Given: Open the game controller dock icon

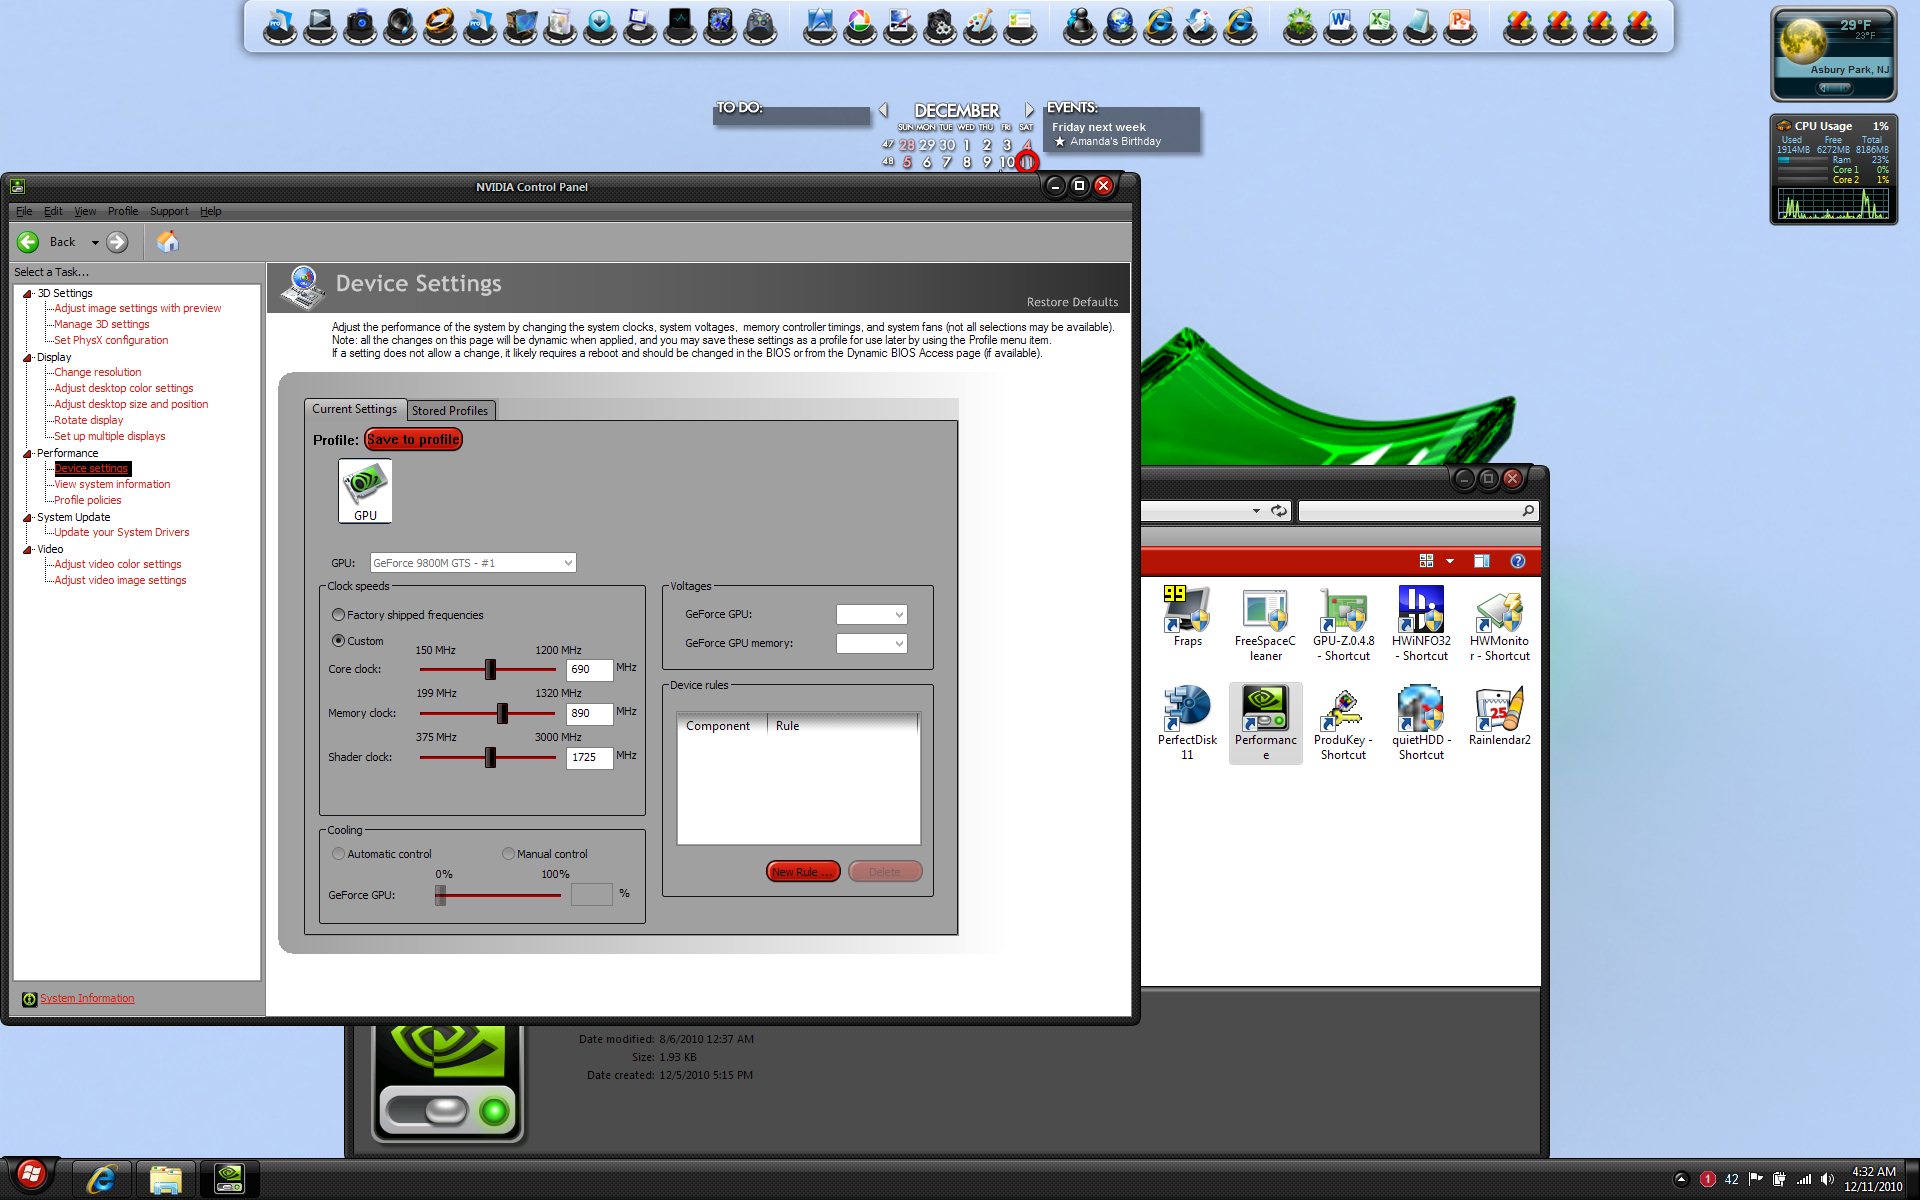Looking at the screenshot, I should (760, 26).
